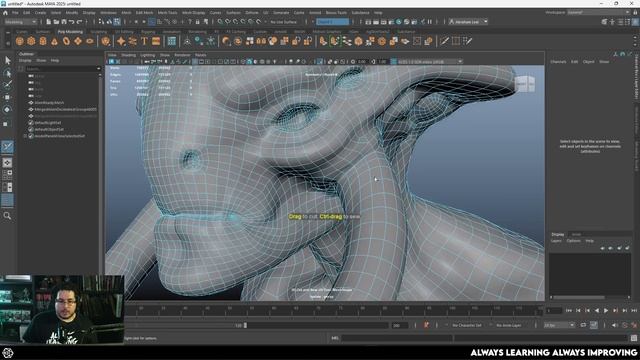640x360 pixels.
Task: Switch to the Rigging shelf tab
Action: [x=148, y=31]
